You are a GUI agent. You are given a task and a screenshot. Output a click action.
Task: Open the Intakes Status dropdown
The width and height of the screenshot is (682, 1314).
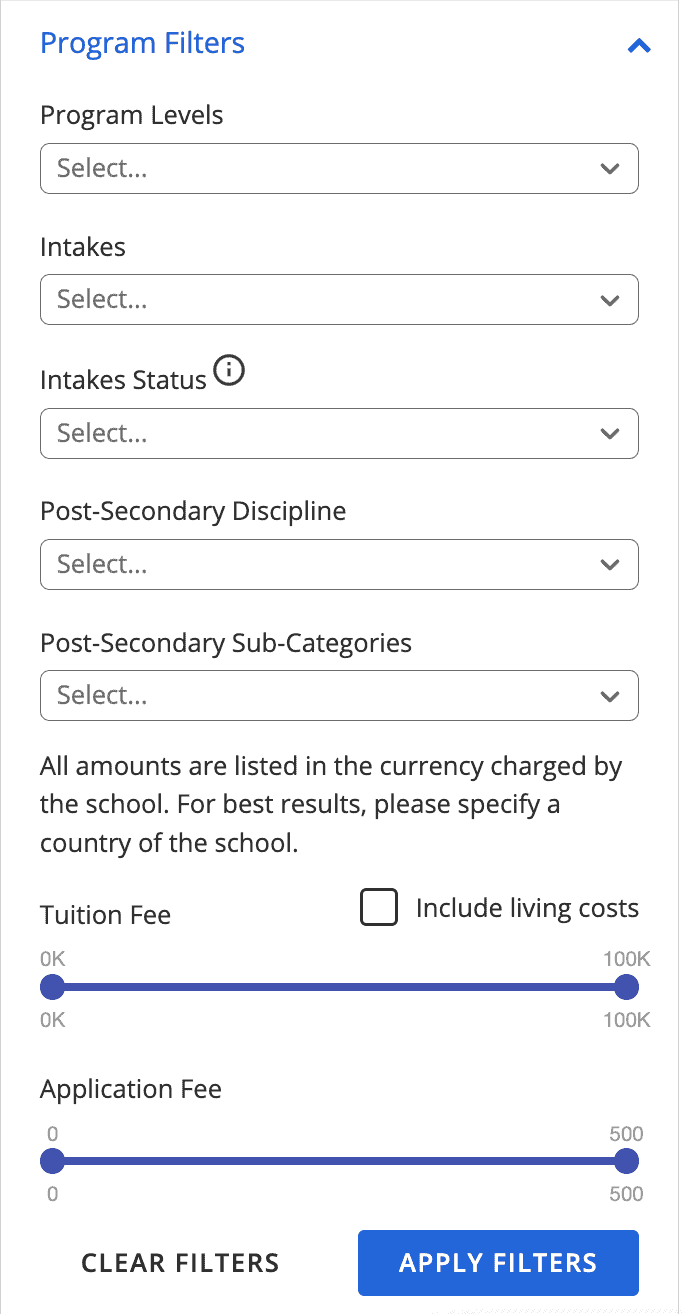[339, 433]
